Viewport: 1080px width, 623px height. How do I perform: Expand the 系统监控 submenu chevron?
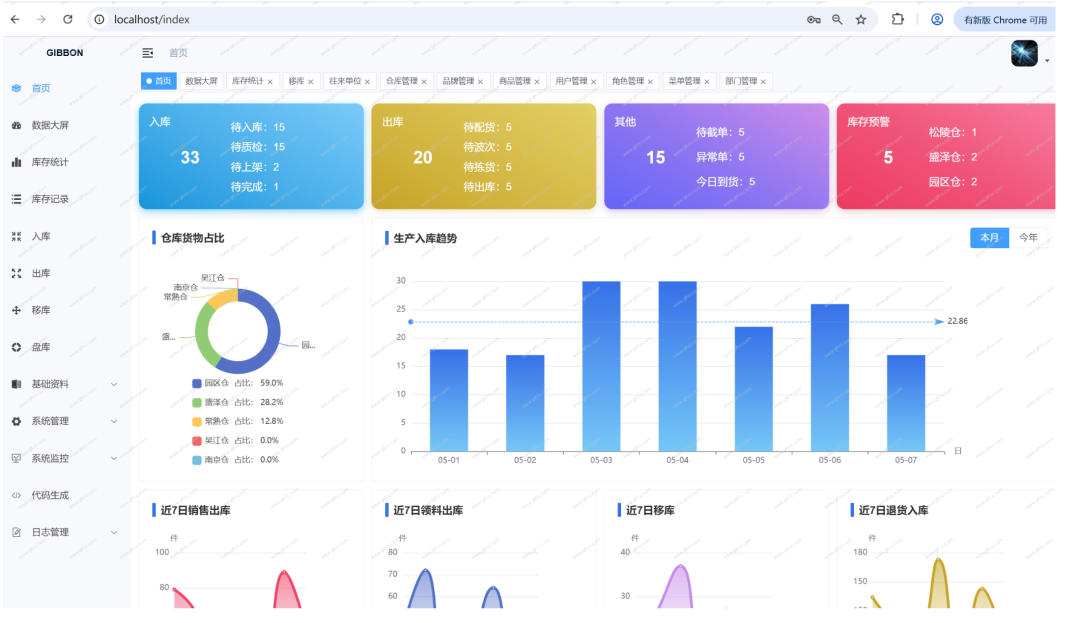(x=114, y=458)
